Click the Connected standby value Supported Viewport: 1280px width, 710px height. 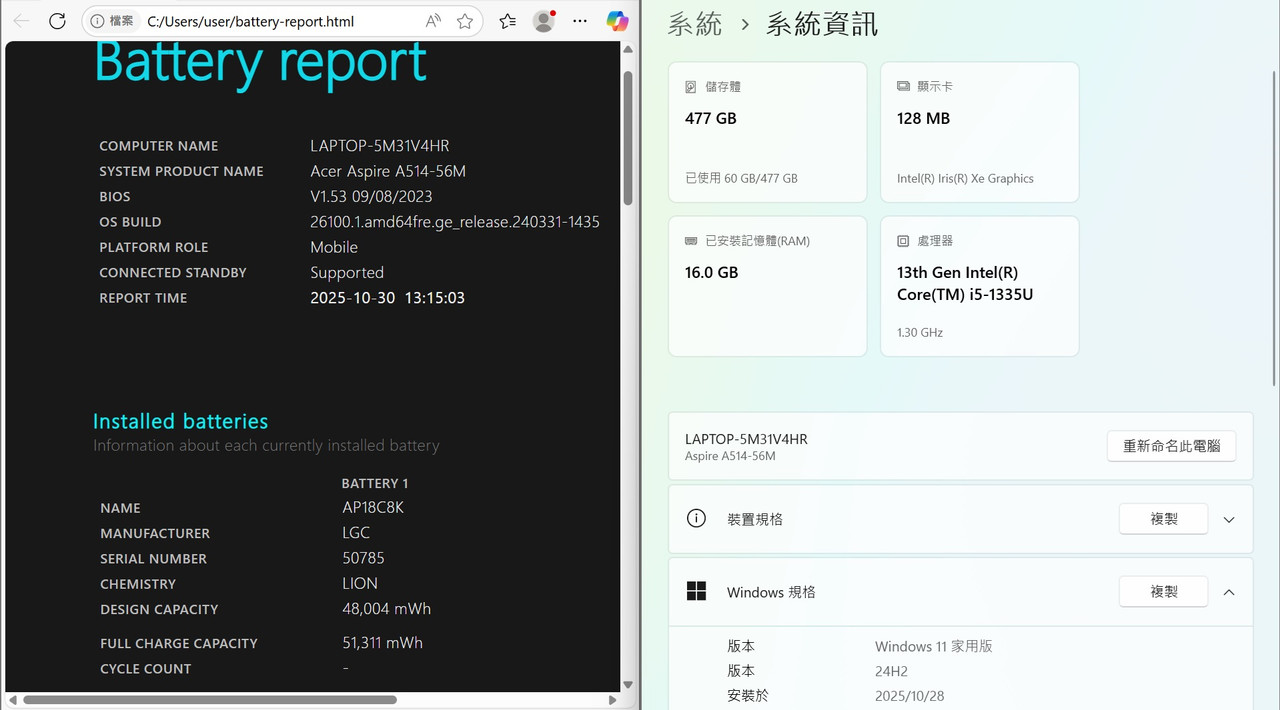(x=347, y=273)
